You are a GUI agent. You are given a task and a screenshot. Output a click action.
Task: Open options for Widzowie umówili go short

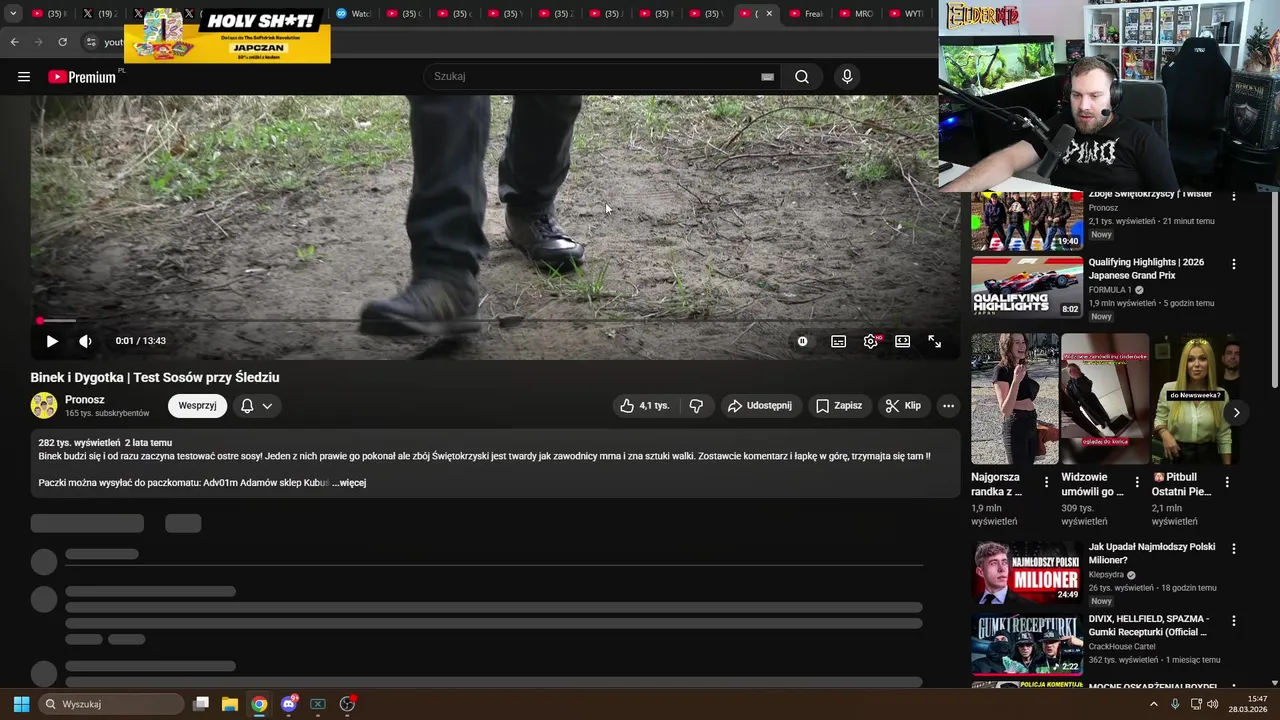[x=1136, y=482]
